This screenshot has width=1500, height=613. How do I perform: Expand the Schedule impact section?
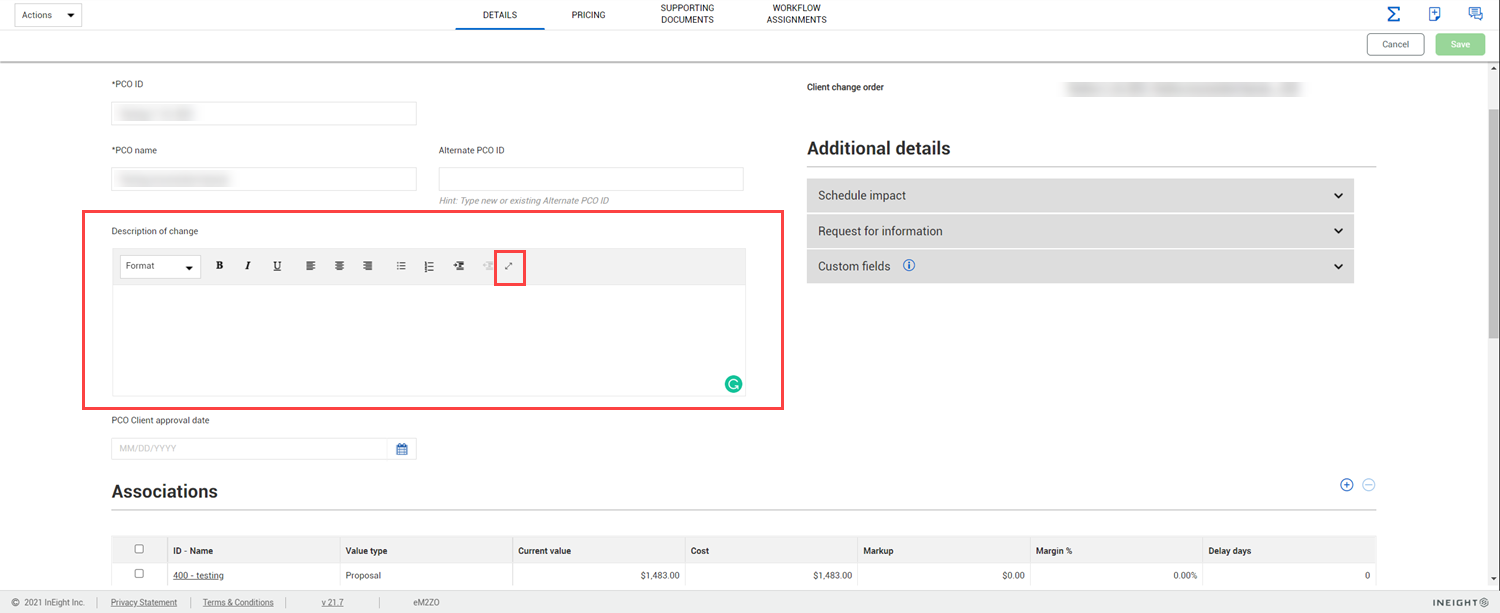1080,196
